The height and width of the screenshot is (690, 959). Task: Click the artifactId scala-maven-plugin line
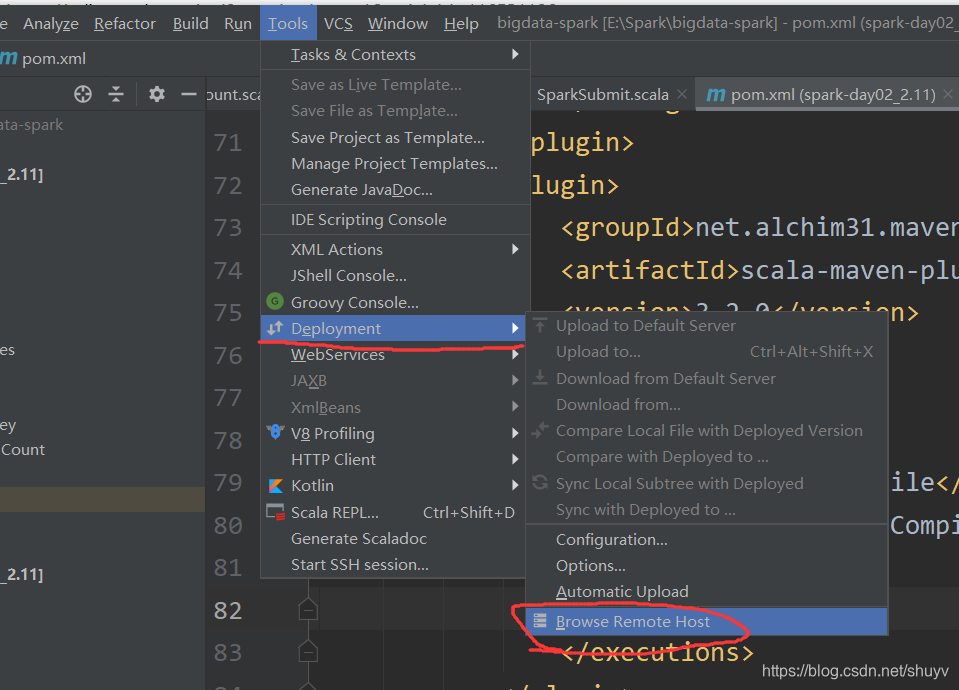click(759, 270)
